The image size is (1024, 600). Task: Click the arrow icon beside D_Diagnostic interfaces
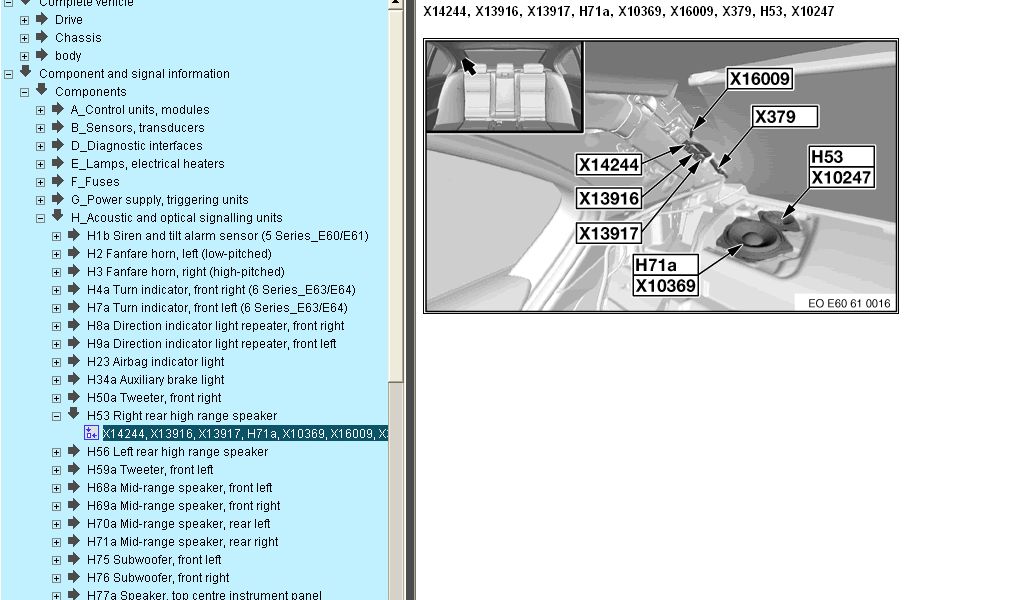click(58, 145)
